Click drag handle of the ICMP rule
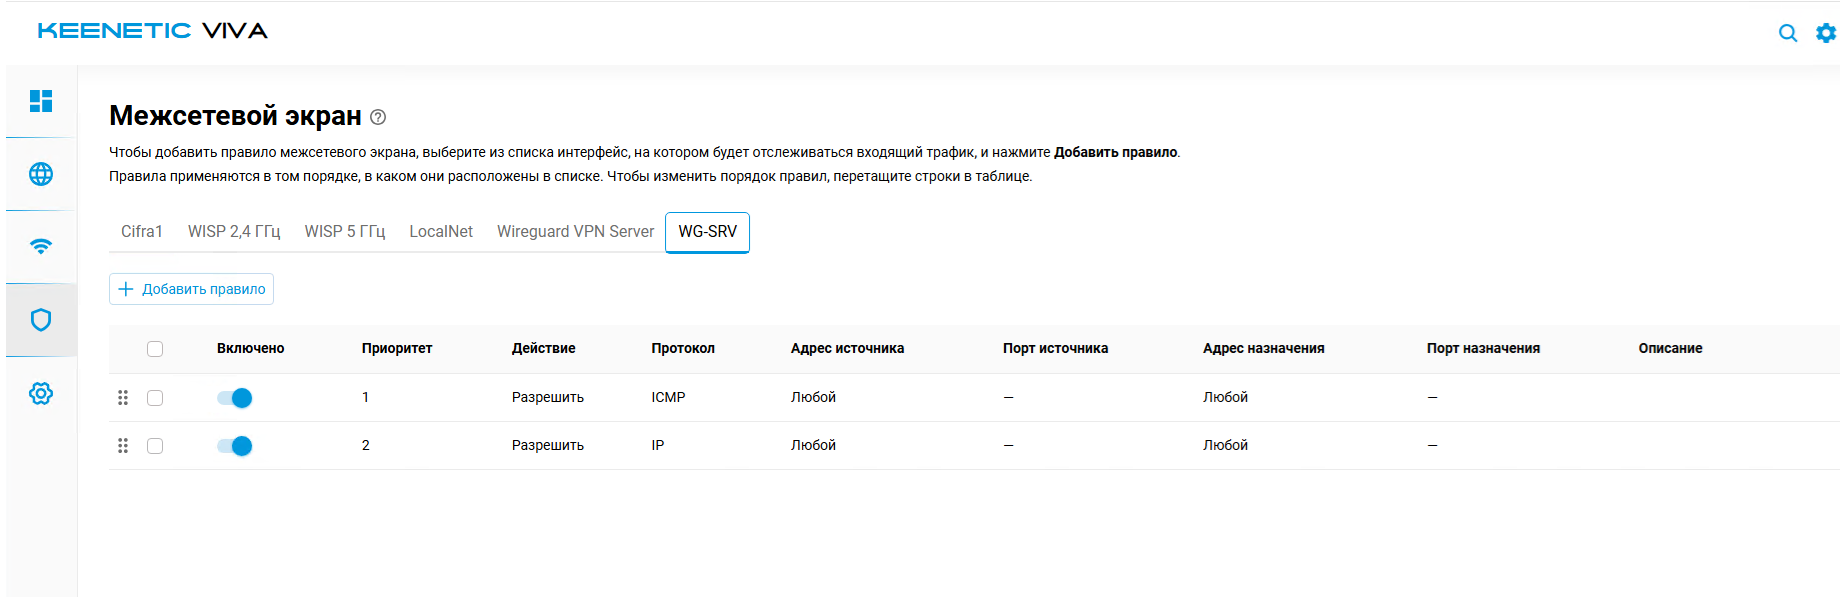 [x=123, y=398]
